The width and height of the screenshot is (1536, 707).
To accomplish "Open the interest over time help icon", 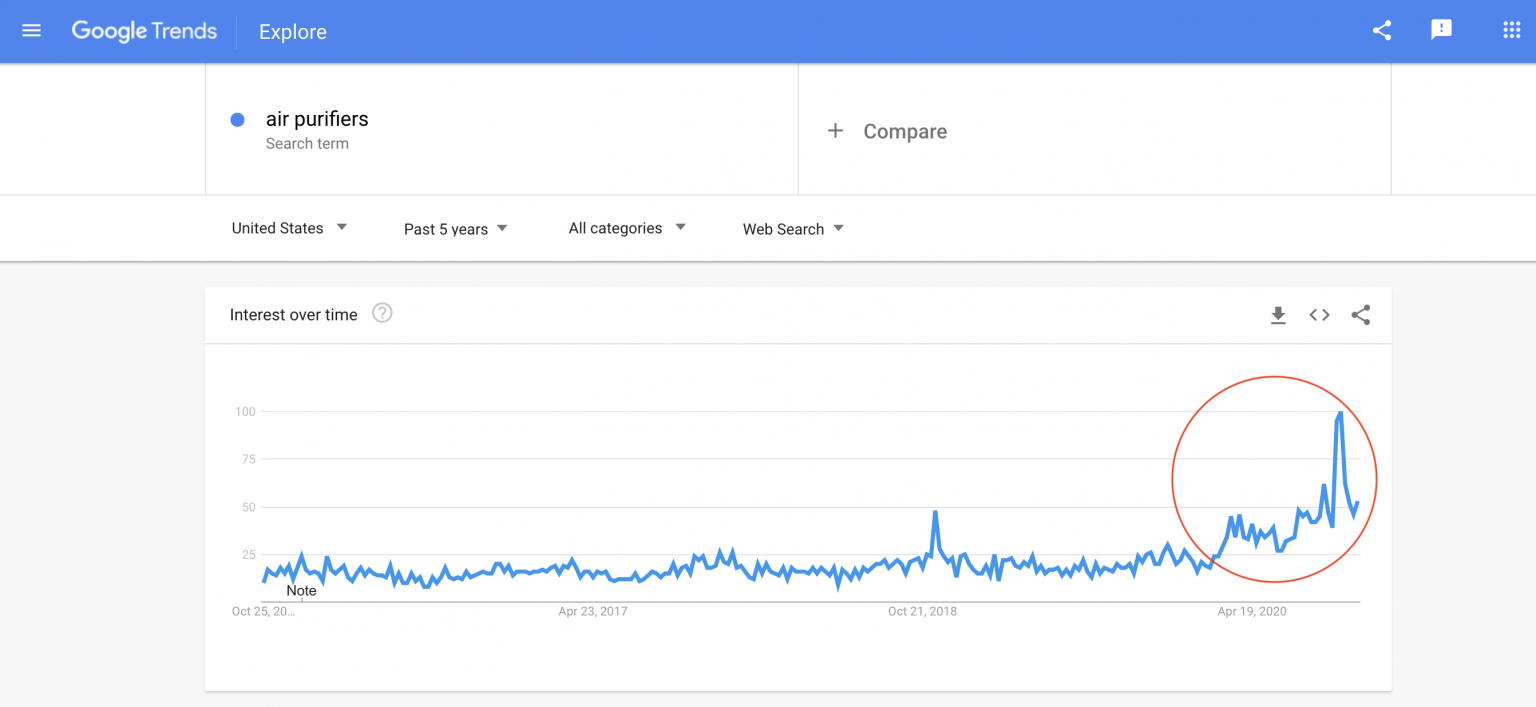I will tap(382, 313).
